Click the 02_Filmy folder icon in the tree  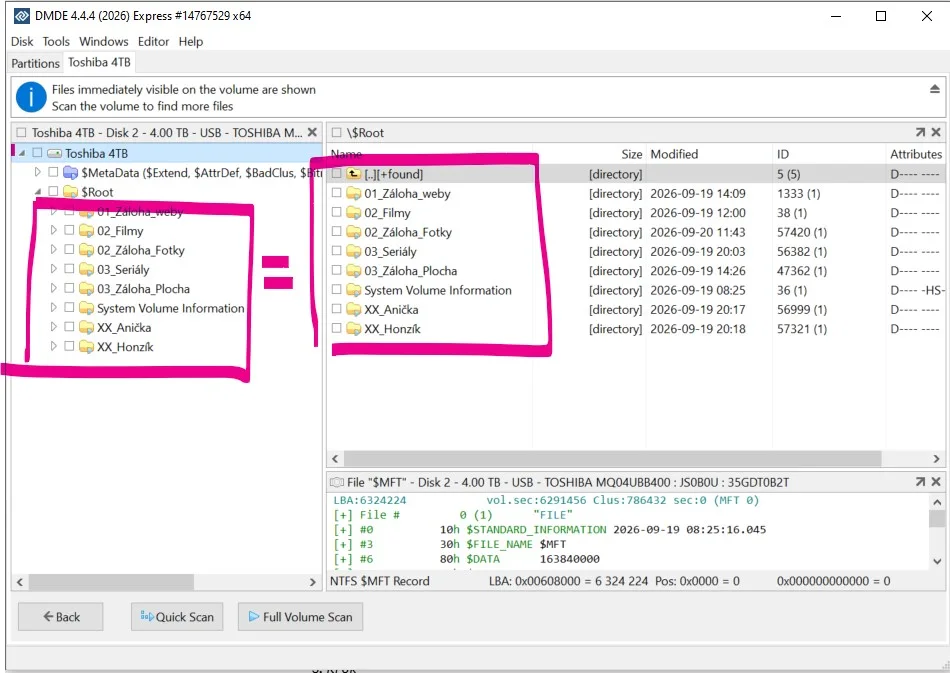coord(86,231)
